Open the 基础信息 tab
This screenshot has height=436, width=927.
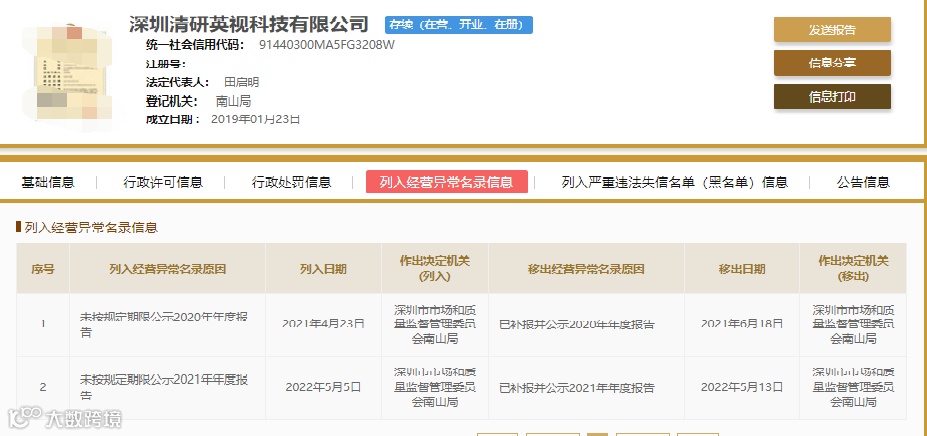[x=48, y=182]
